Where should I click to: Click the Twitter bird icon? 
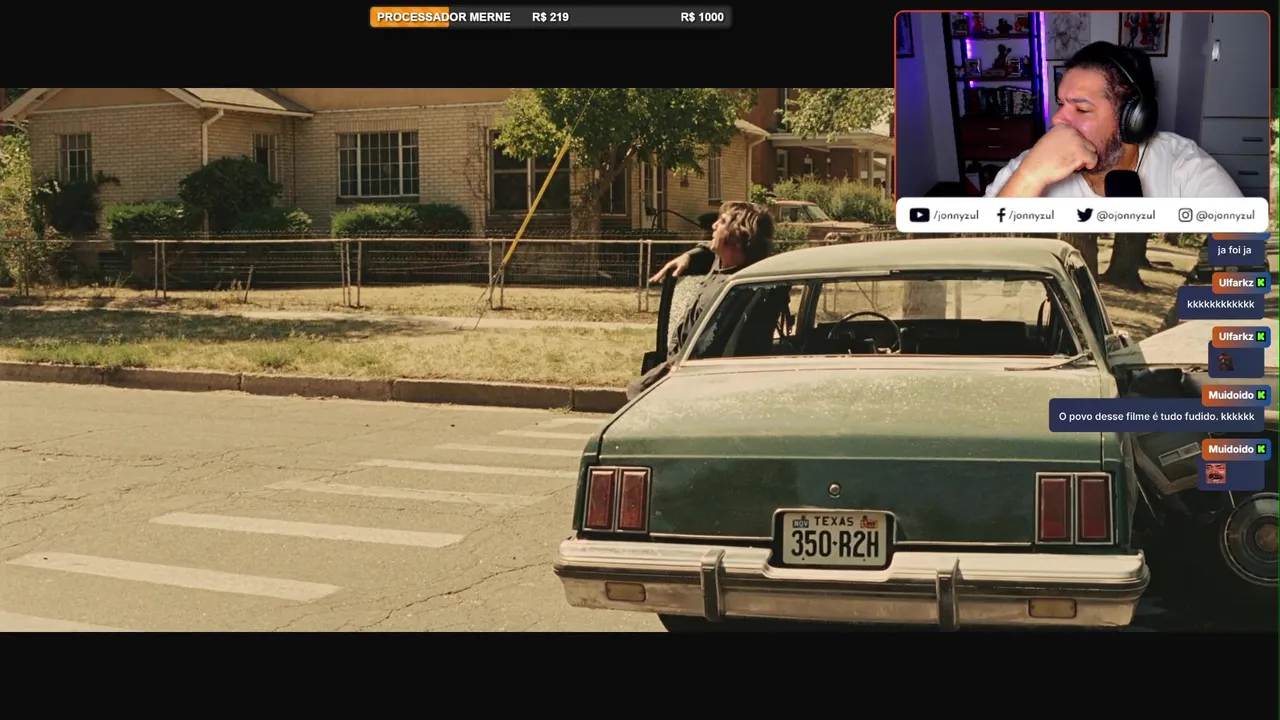(x=1084, y=215)
